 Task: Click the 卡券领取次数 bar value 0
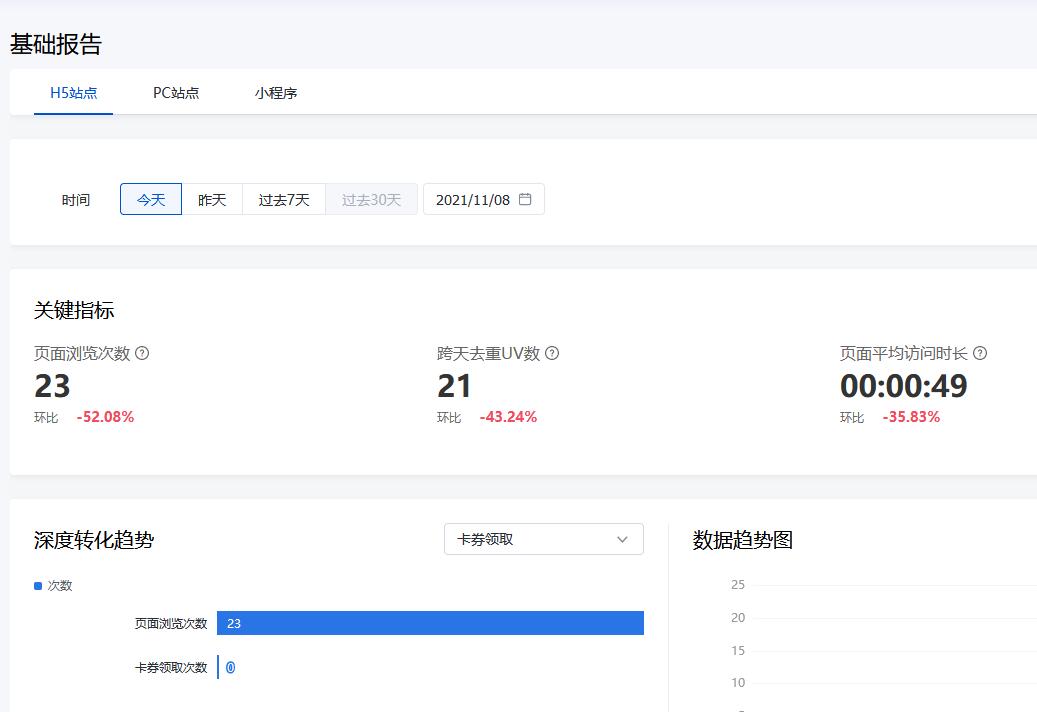tap(230, 668)
